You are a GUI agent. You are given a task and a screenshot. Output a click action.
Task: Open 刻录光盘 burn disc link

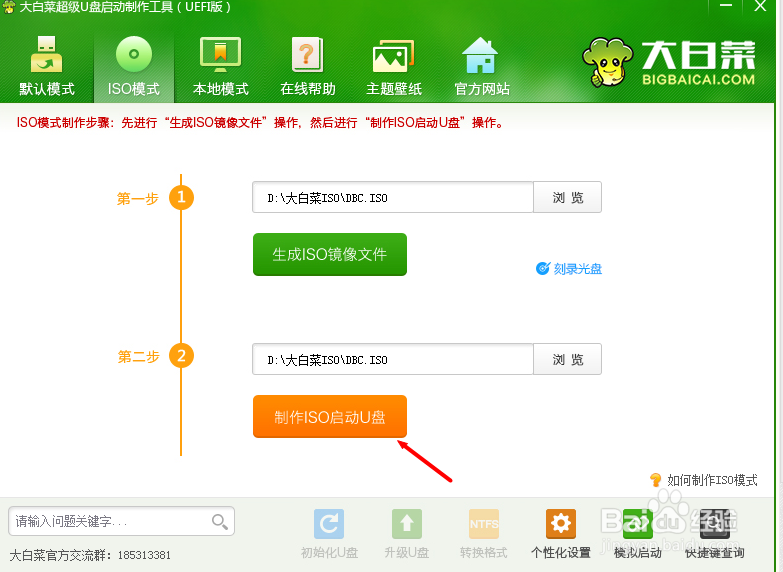(569, 269)
